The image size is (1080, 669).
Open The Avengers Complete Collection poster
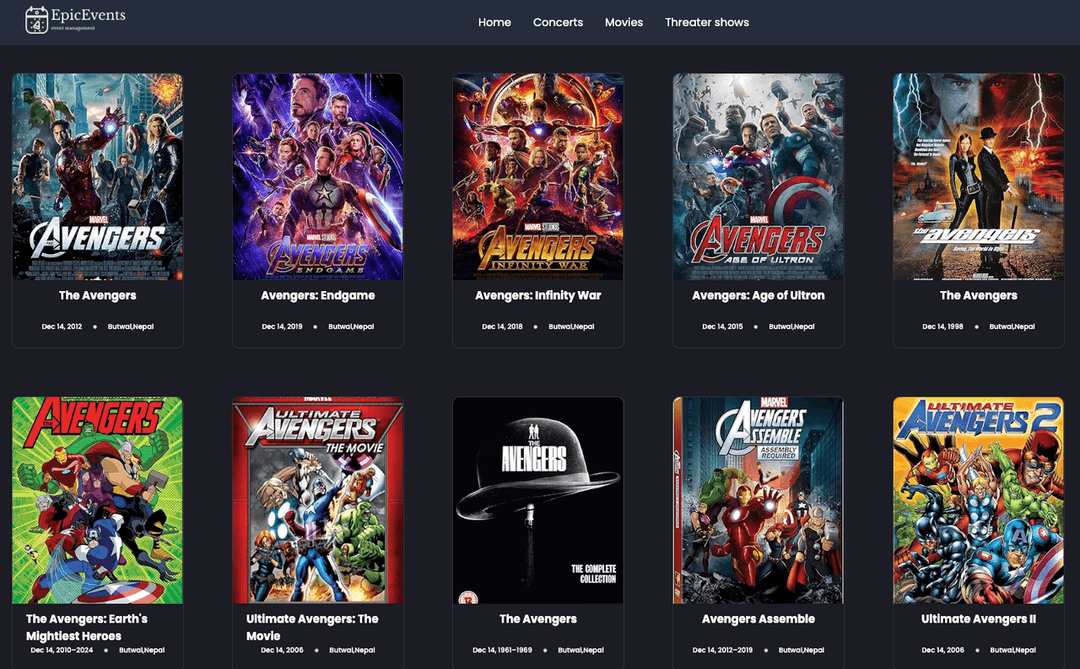coord(538,499)
